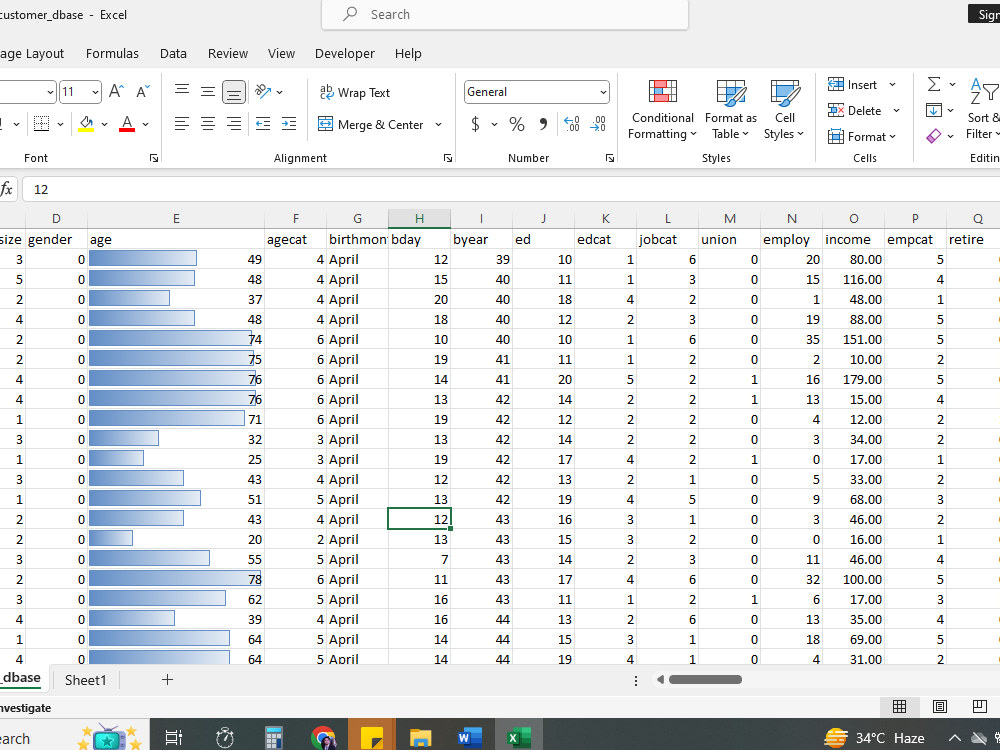1000x750 pixels.
Task: Switch to Page Layout view
Action: click(939, 706)
